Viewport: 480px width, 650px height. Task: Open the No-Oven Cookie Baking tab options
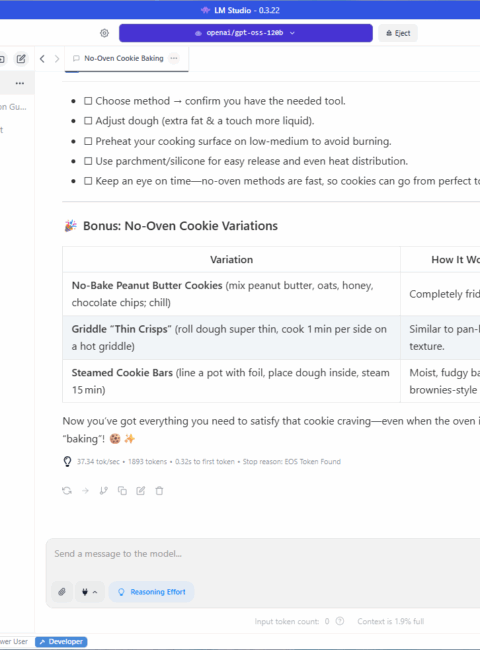(x=174, y=58)
